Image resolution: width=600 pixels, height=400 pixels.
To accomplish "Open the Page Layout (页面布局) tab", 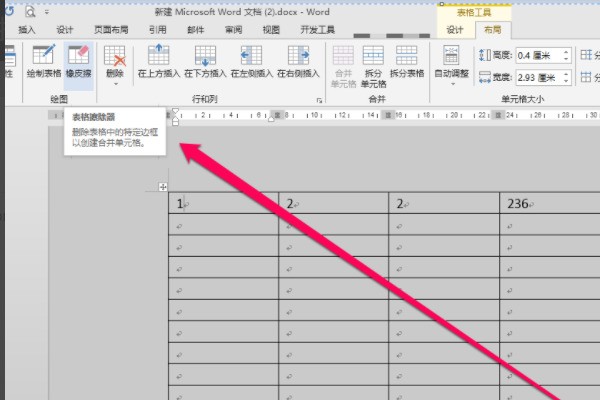I will point(111,30).
